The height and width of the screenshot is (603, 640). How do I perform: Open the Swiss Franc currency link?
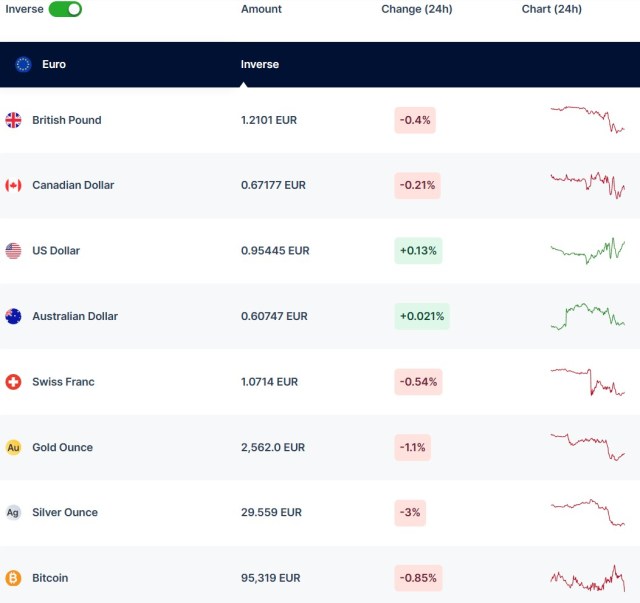(63, 382)
